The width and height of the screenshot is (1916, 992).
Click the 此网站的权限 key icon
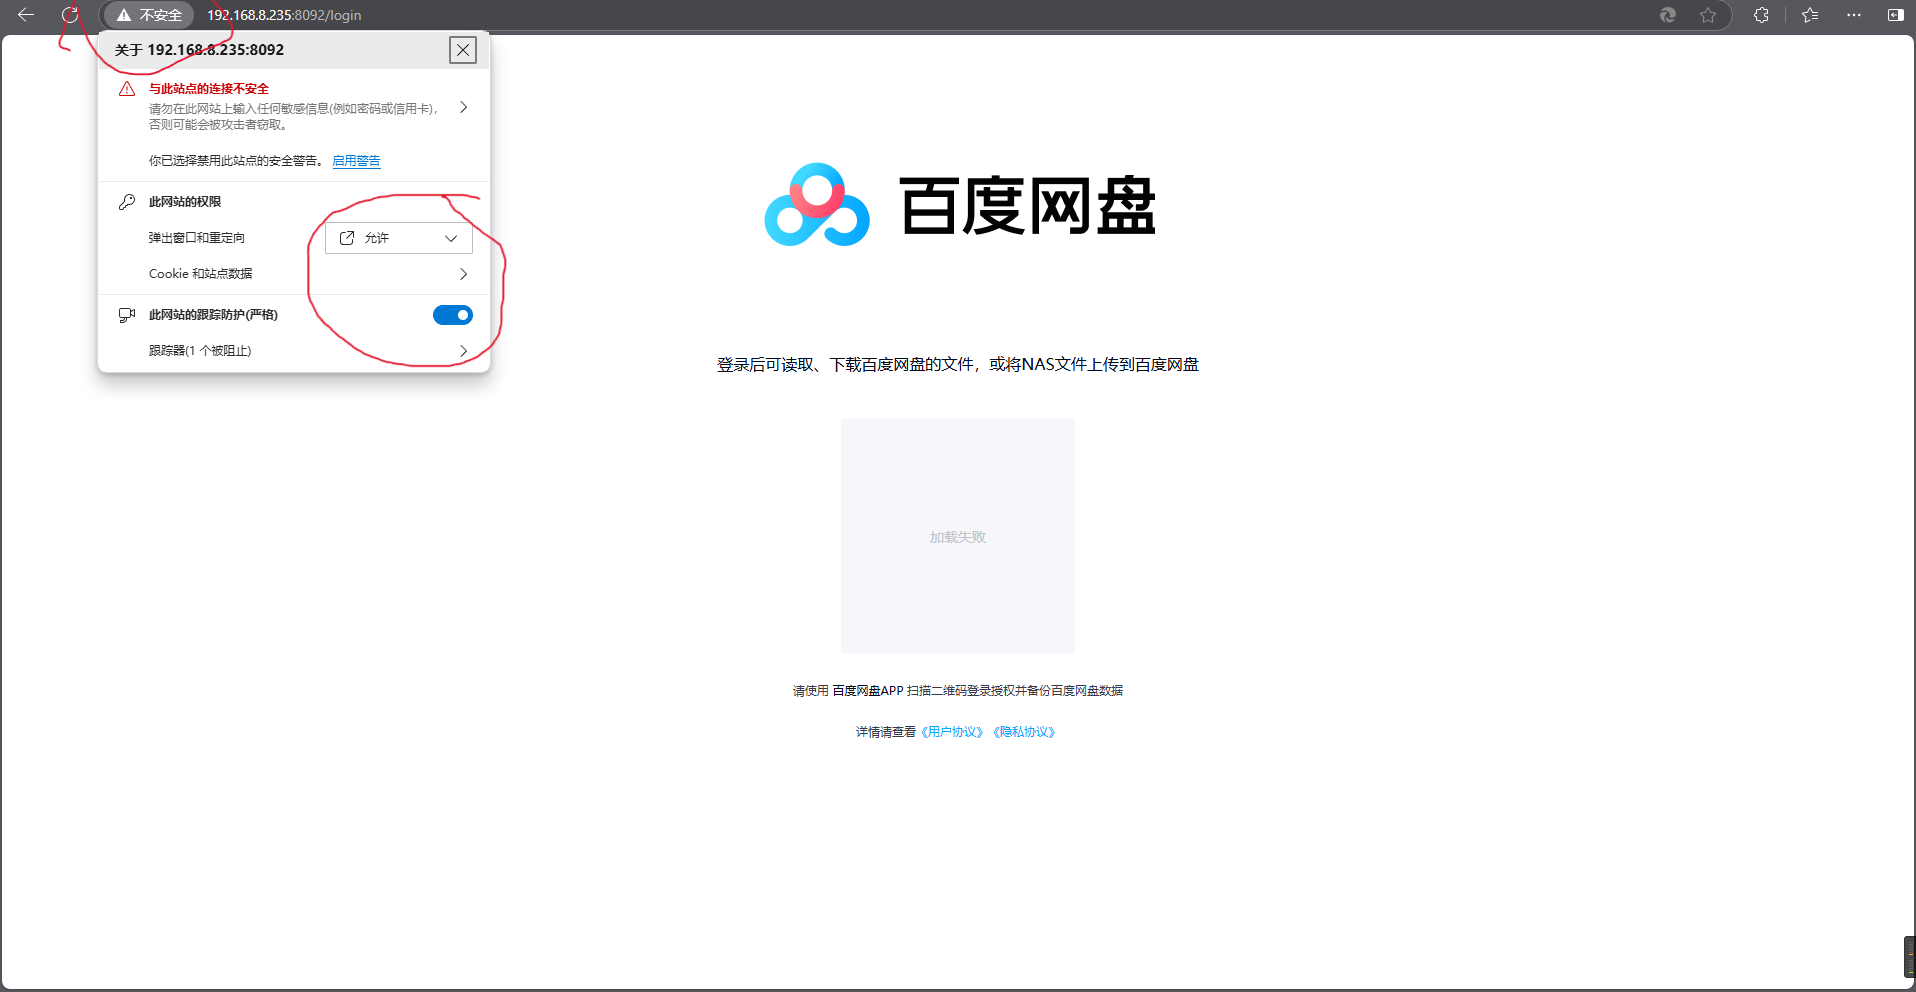click(x=127, y=202)
